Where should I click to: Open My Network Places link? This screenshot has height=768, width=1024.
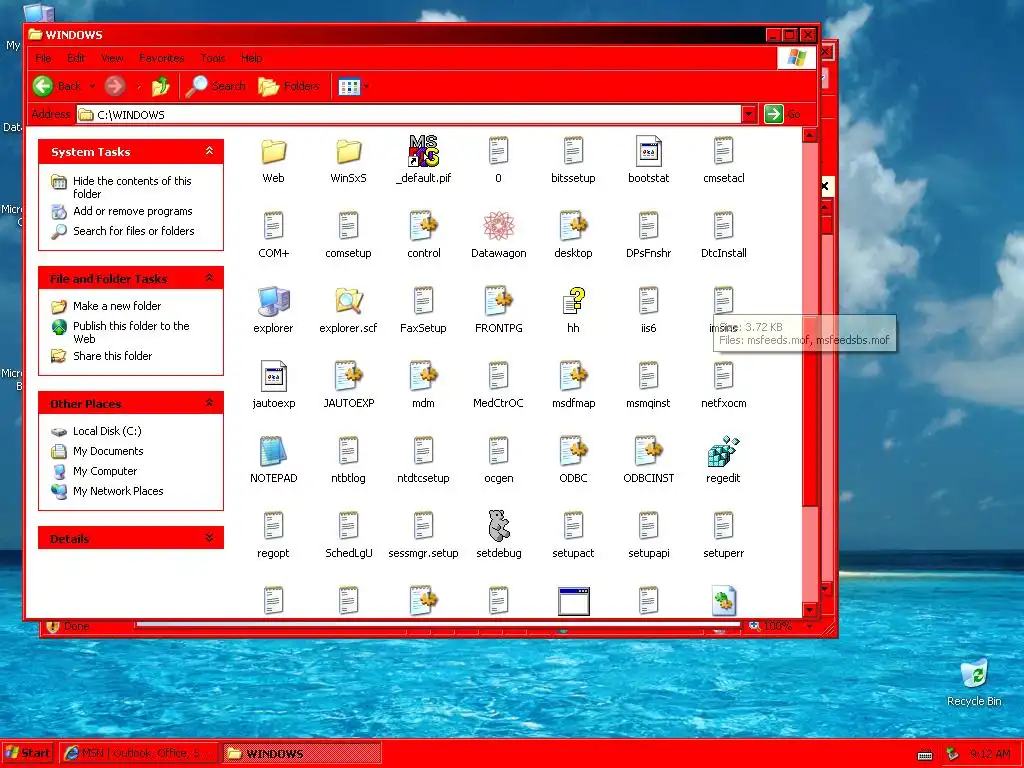[x=118, y=491]
